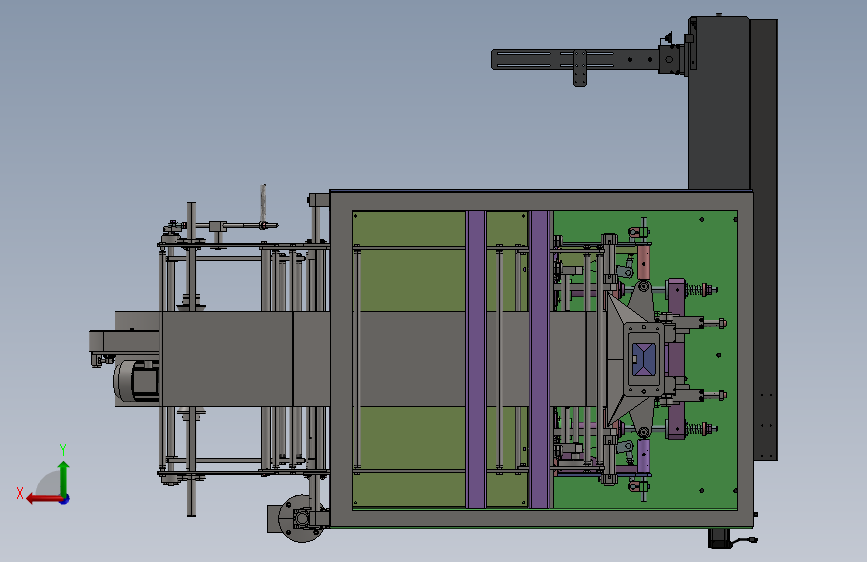This screenshot has height=562, width=867.
Task: Select the lavender roller near the plate's bottom
Action: pyautogui.click(x=644, y=456)
